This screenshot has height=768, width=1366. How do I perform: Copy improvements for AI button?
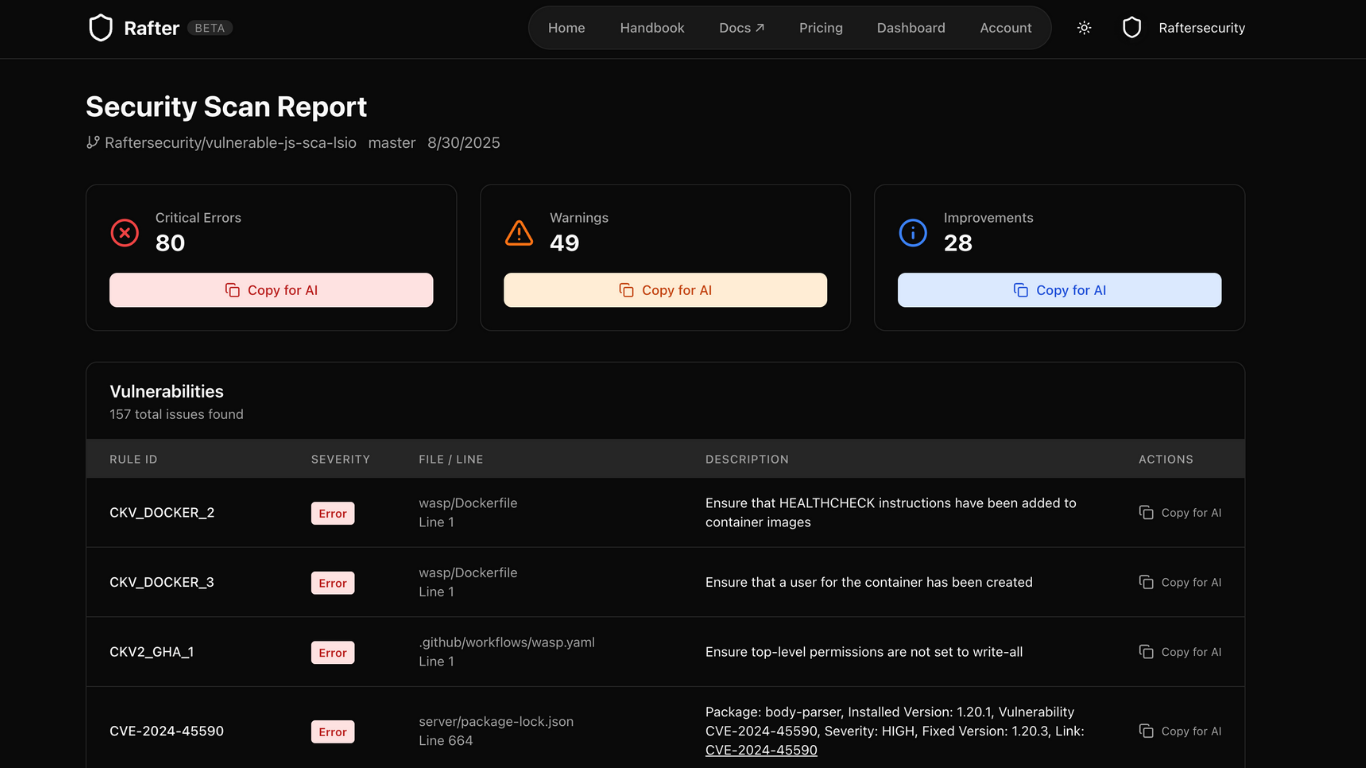coord(1059,290)
